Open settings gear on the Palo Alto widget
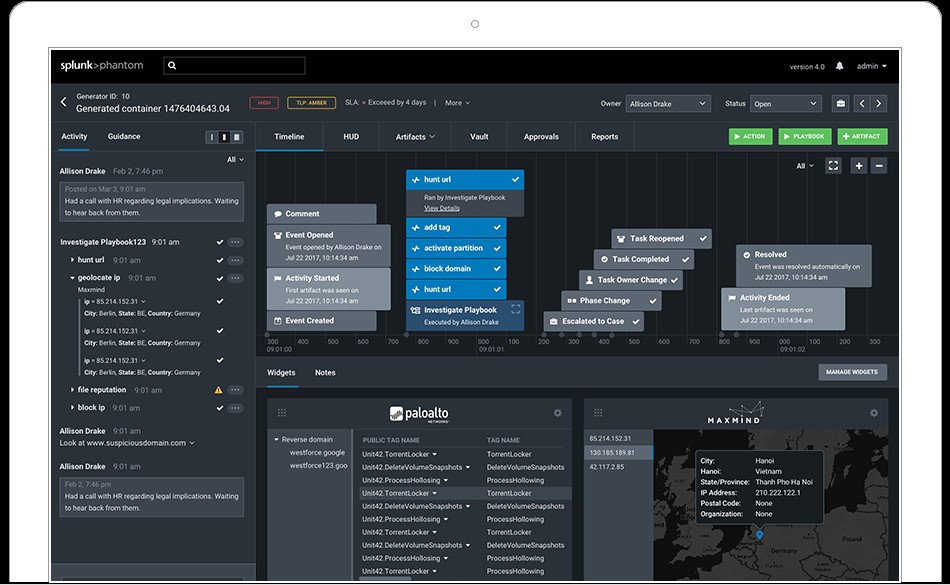Image resolution: width=950 pixels, height=585 pixels. (557, 411)
